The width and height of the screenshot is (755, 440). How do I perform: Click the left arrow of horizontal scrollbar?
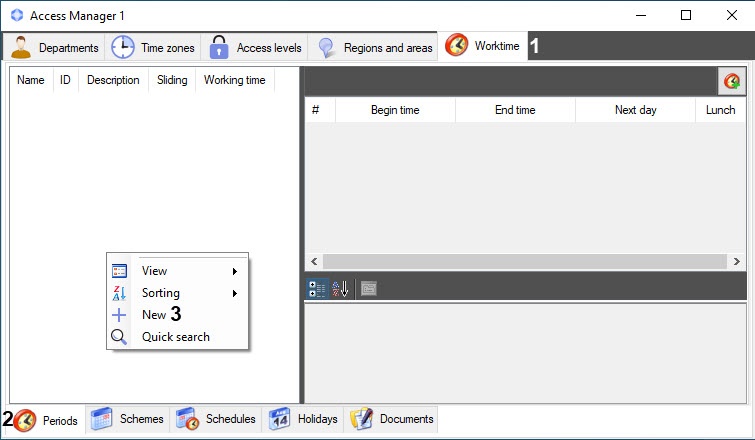point(314,261)
